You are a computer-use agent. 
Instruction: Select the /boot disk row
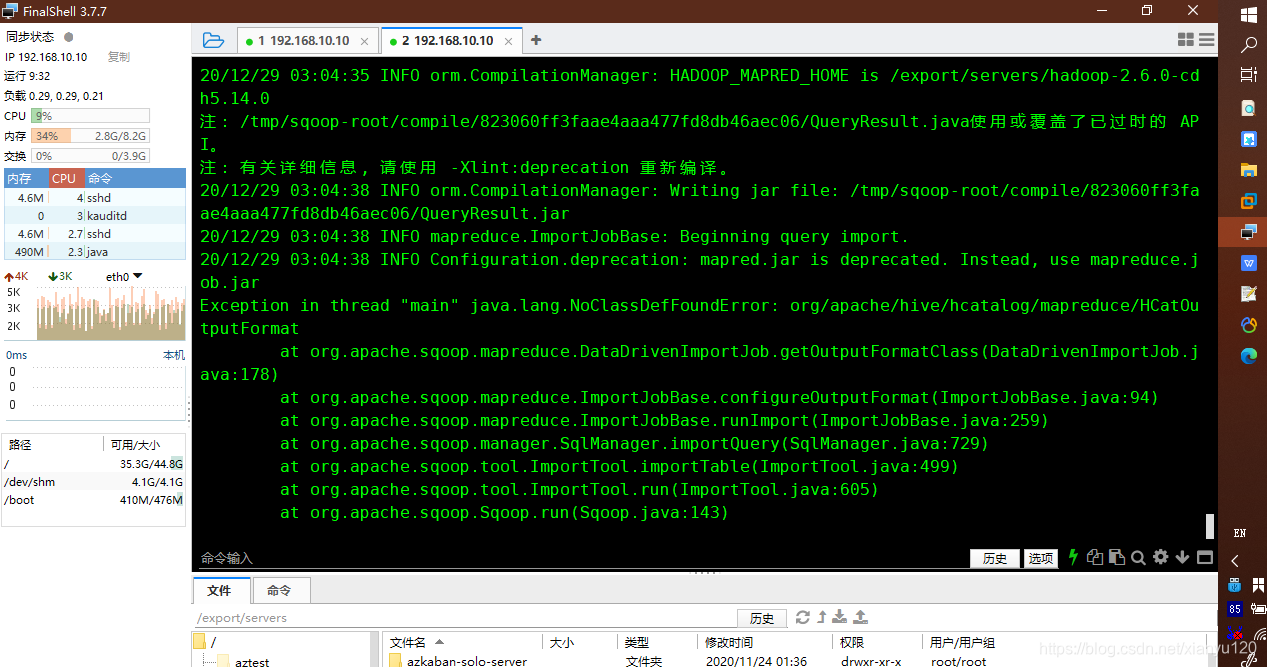[94, 500]
